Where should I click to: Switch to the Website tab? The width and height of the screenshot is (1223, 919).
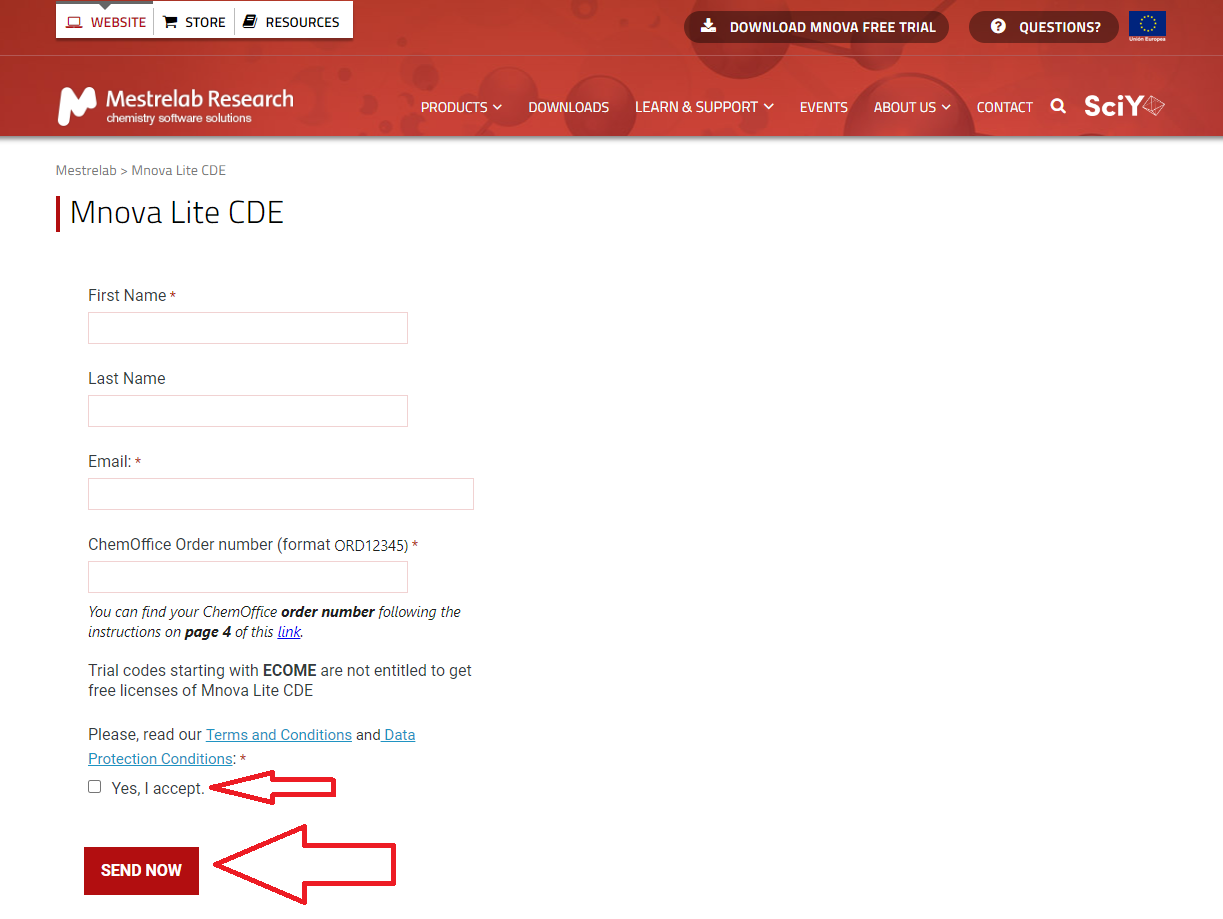pos(105,22)
